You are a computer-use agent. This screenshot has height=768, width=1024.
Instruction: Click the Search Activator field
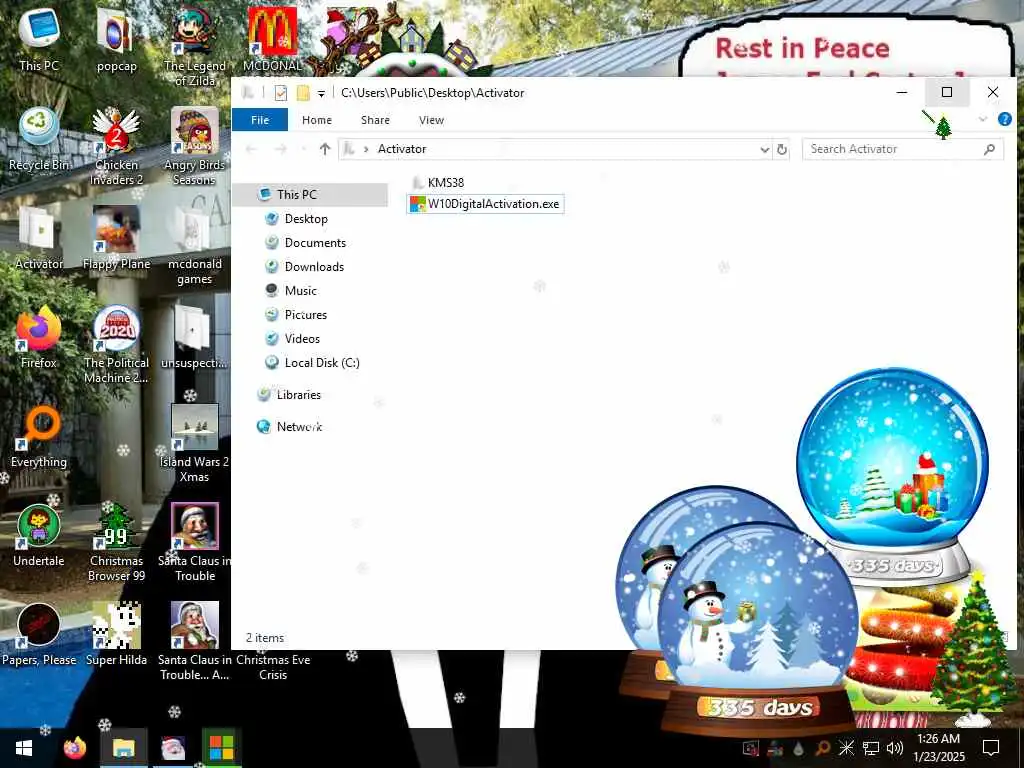[x=903, y=149]
